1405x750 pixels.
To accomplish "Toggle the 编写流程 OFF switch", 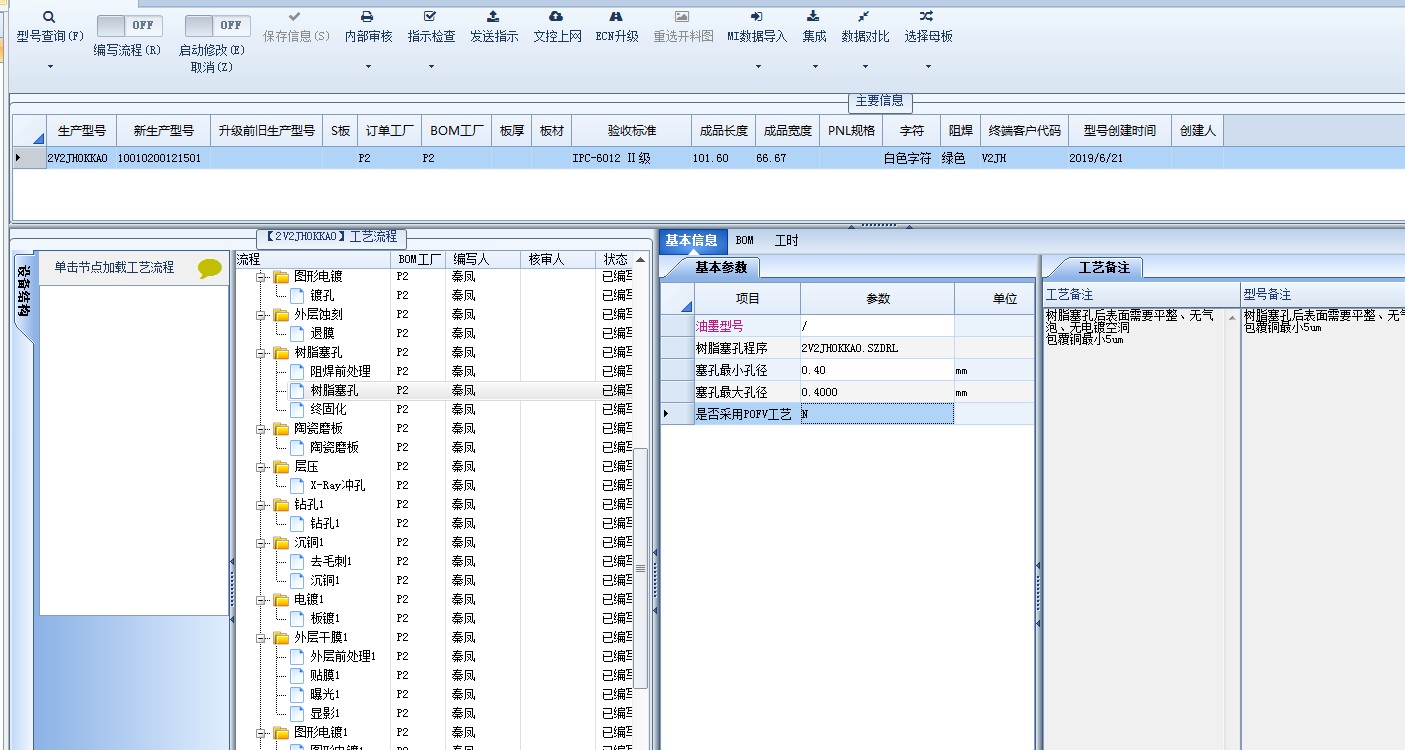I will click(x=130, y=25).
